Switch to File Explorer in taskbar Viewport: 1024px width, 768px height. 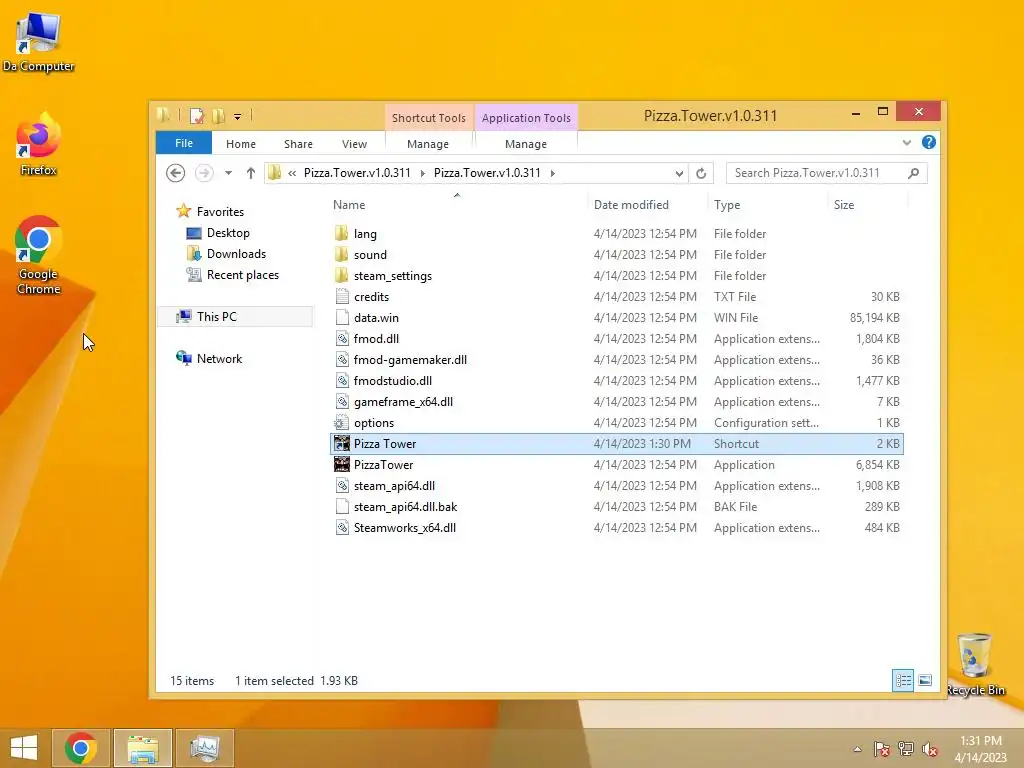(143, 748)
